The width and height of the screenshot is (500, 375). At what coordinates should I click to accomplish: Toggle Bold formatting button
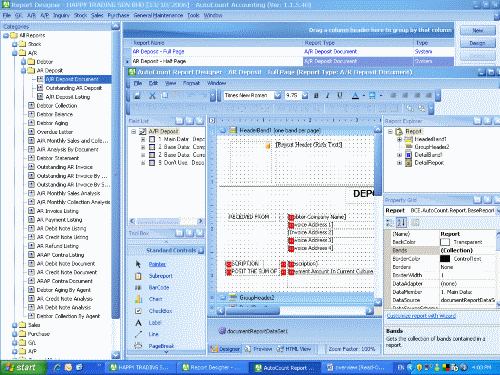pos(316,96)
